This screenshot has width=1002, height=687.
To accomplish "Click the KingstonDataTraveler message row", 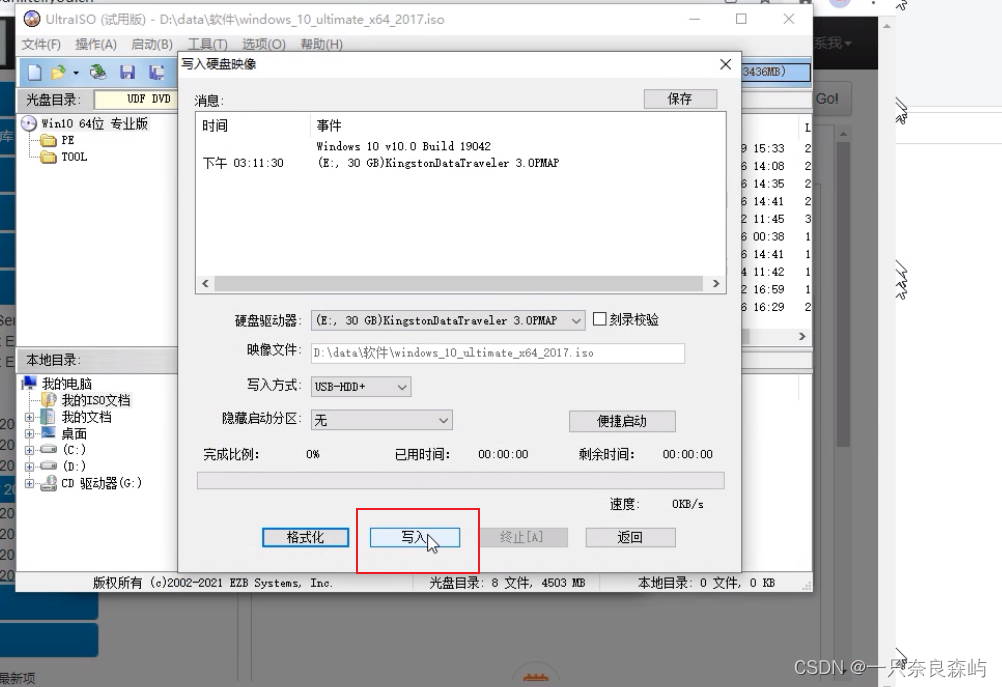I will tap(438, 163).
